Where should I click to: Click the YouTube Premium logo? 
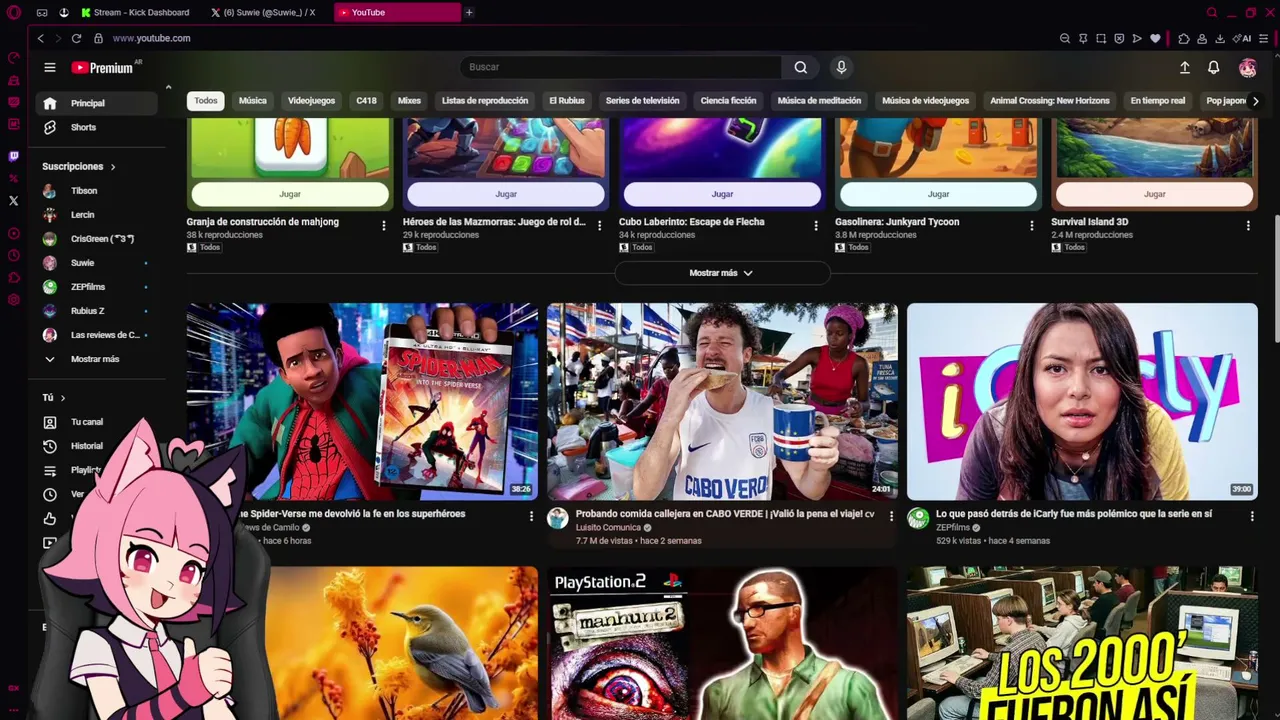(102, 67)
